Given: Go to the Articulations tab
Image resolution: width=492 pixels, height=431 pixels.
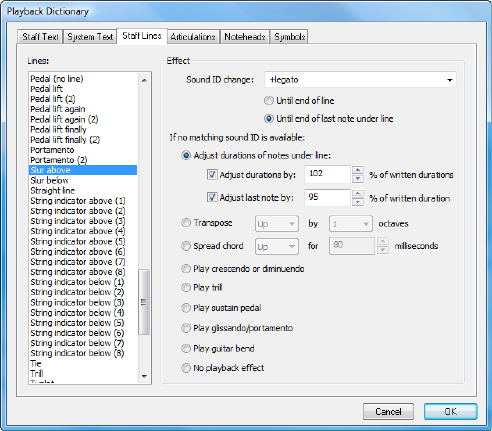Looking at the screenshot, I should pyautogui.click(x=193, y=37).
